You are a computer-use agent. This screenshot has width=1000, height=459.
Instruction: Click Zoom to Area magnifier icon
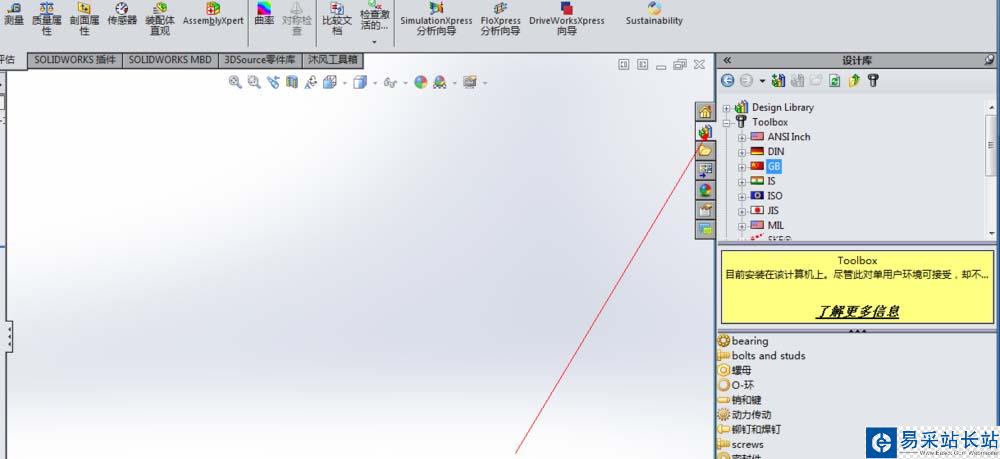pos(254,82)
